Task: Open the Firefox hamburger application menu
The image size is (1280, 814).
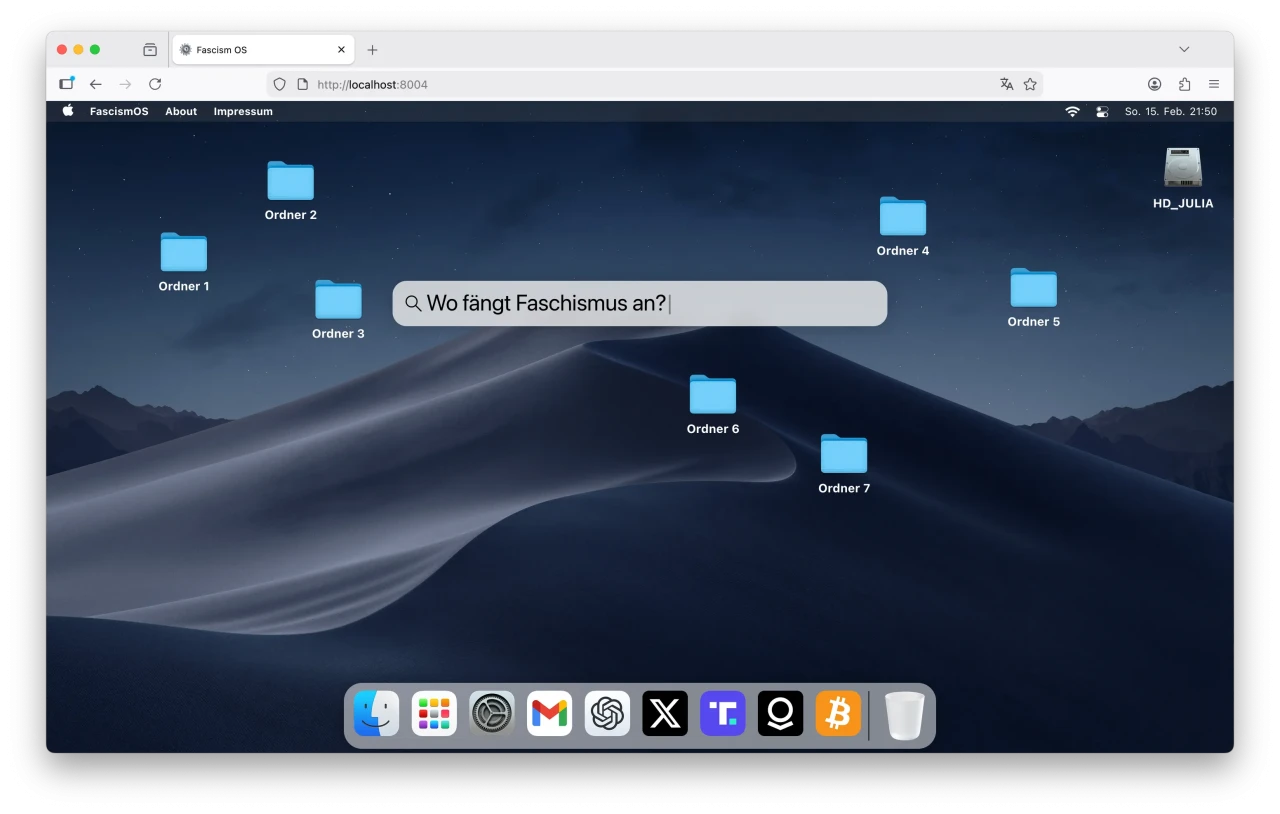Action: (1214, 84)
